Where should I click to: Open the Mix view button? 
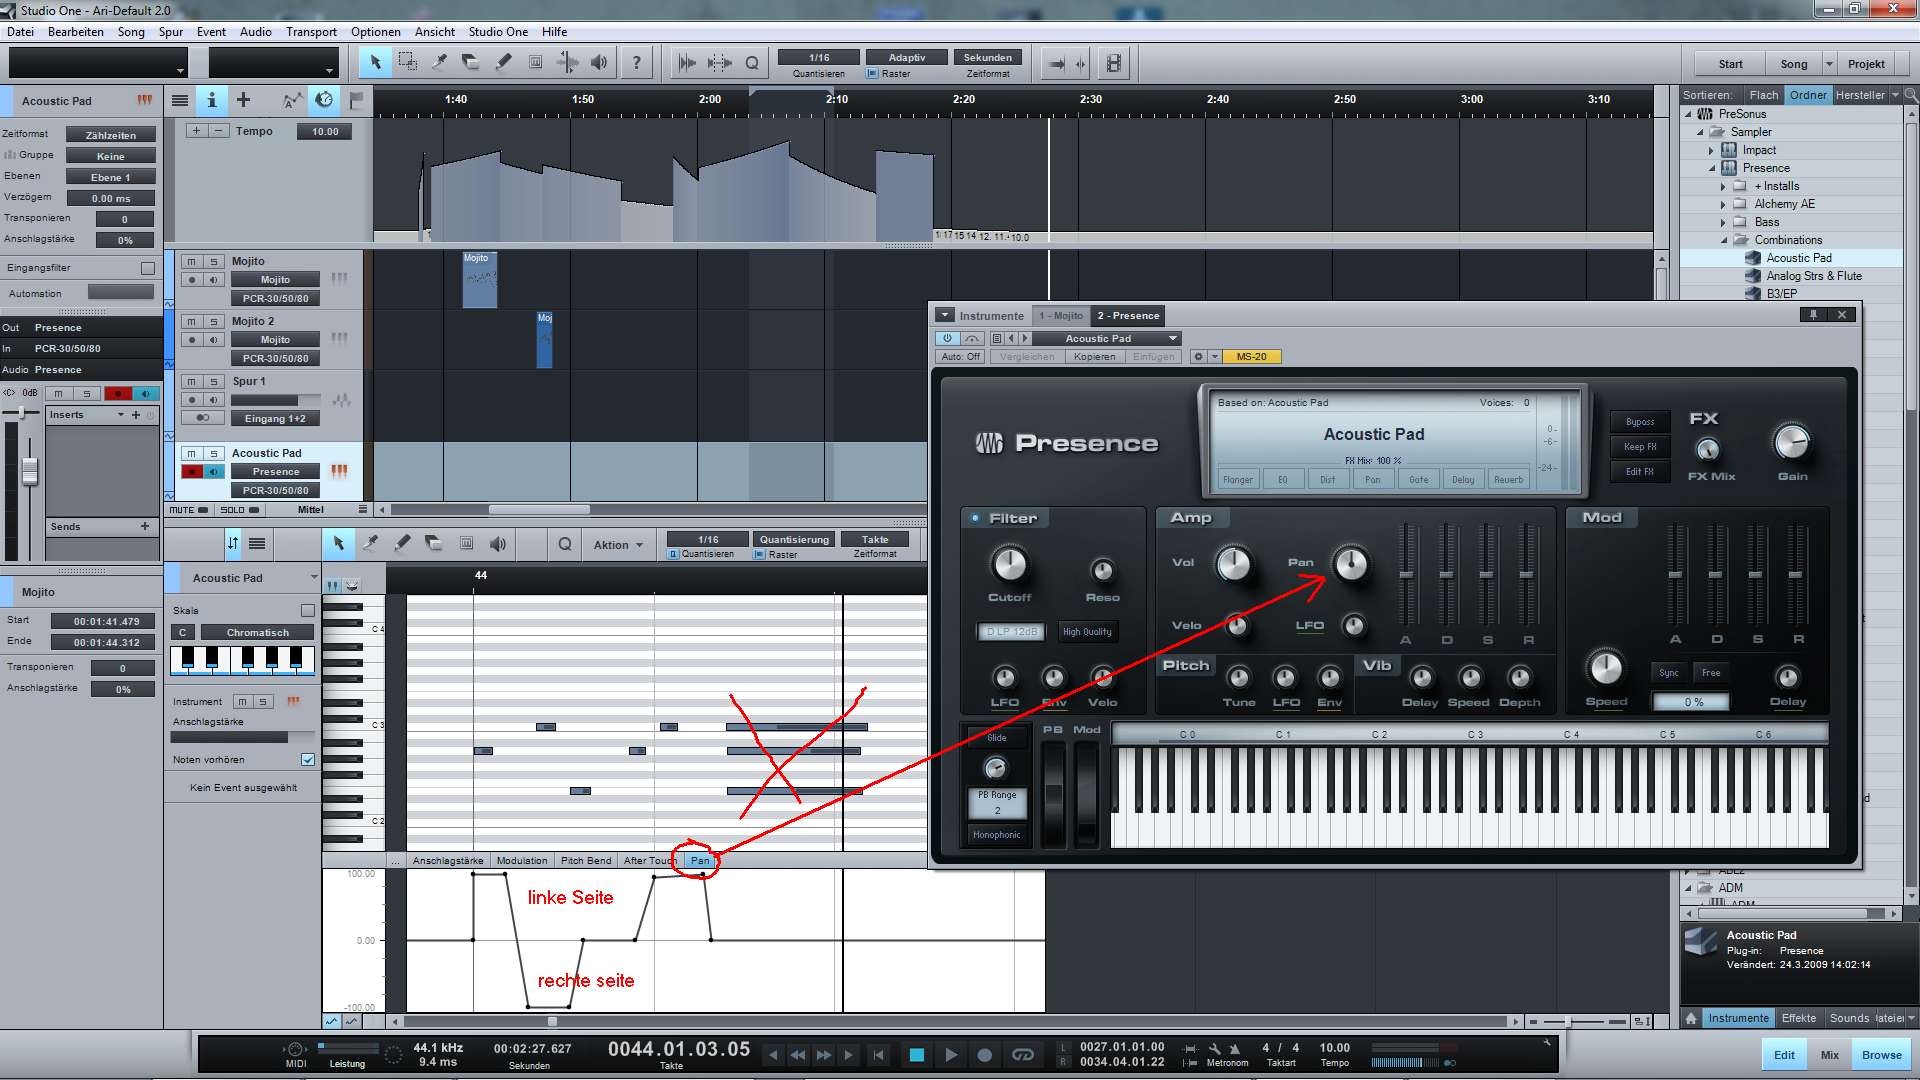click(x=1829, y=1055)
